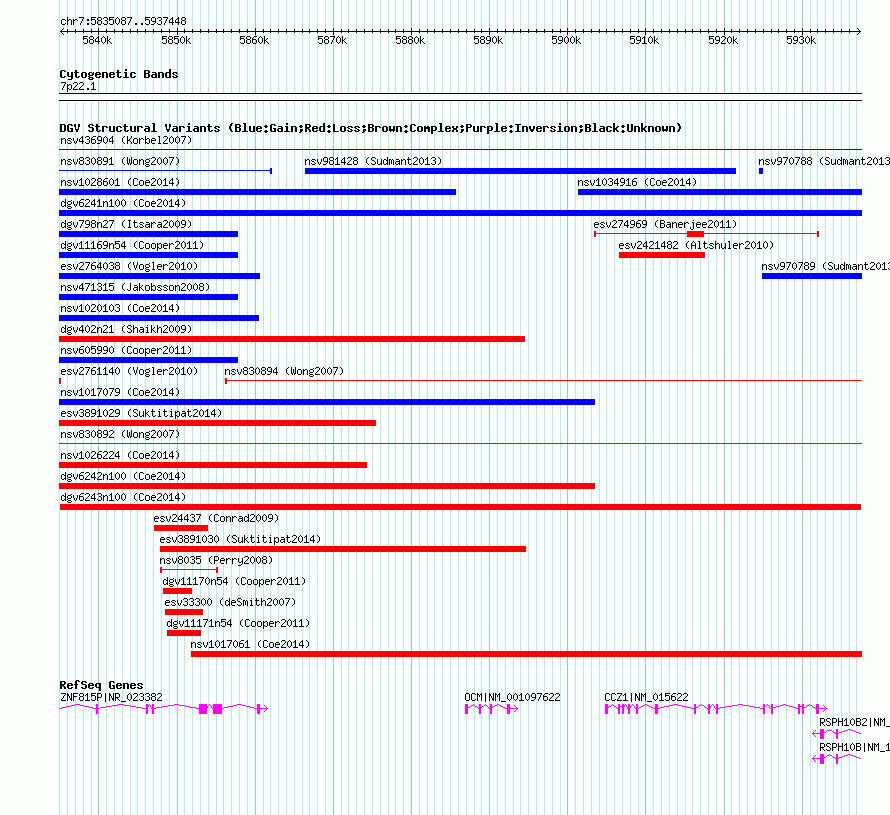890x815 pixels.
Task: Select the nsv1020103 (Coe2014) label
Action: click(x=120, y=308)
